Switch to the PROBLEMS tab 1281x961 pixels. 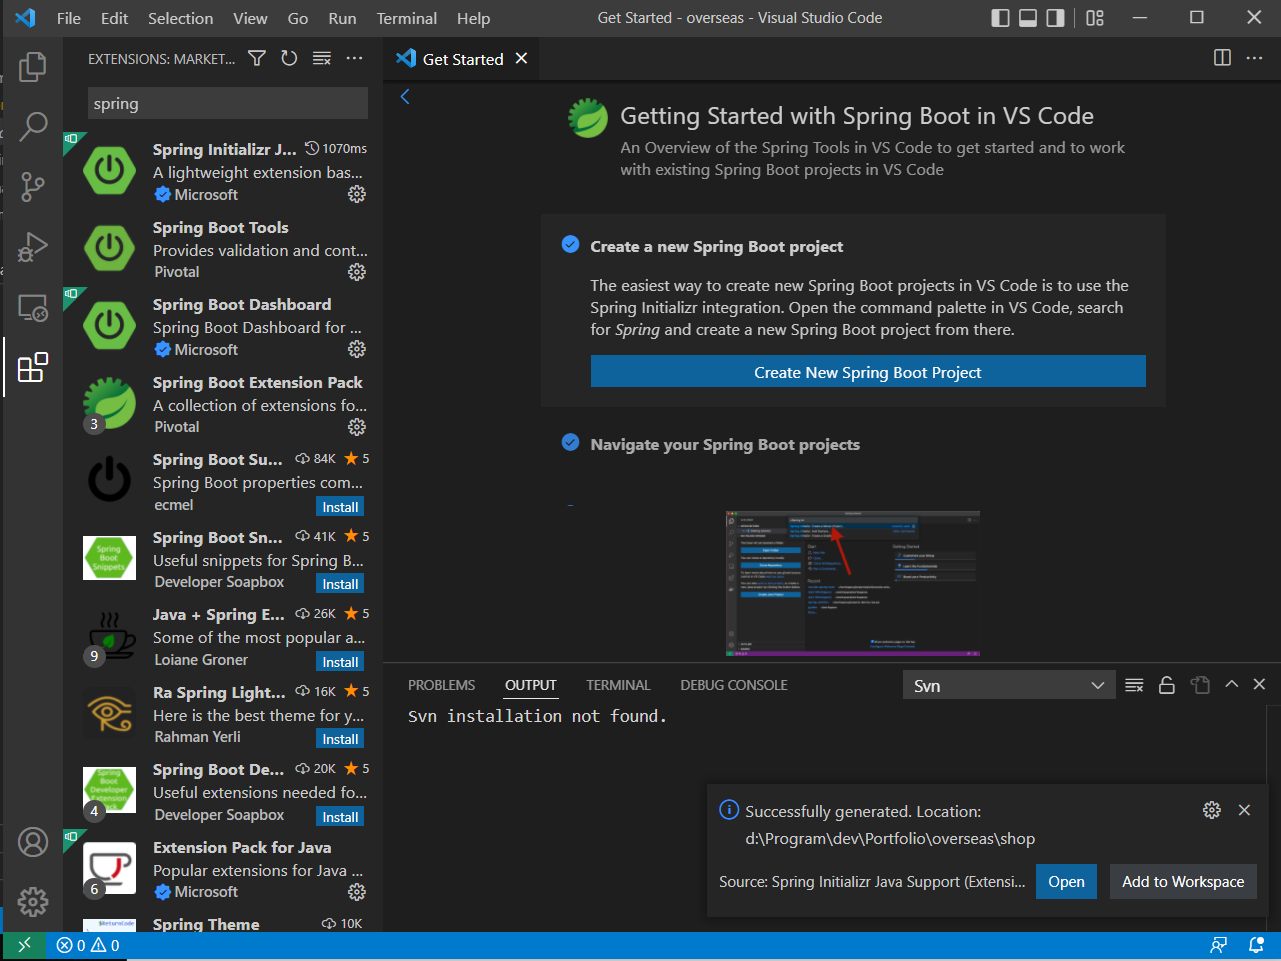tap(441, 685)
